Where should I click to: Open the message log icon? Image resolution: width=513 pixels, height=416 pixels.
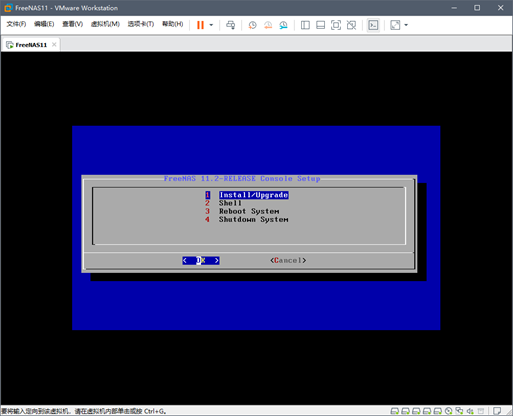point(497,411)
